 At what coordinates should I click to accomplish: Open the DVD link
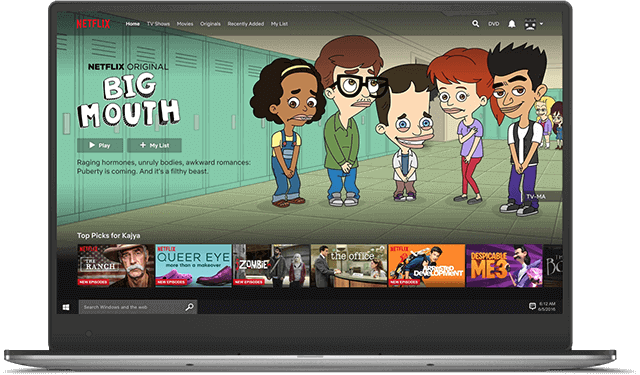[x=493, y=24]
